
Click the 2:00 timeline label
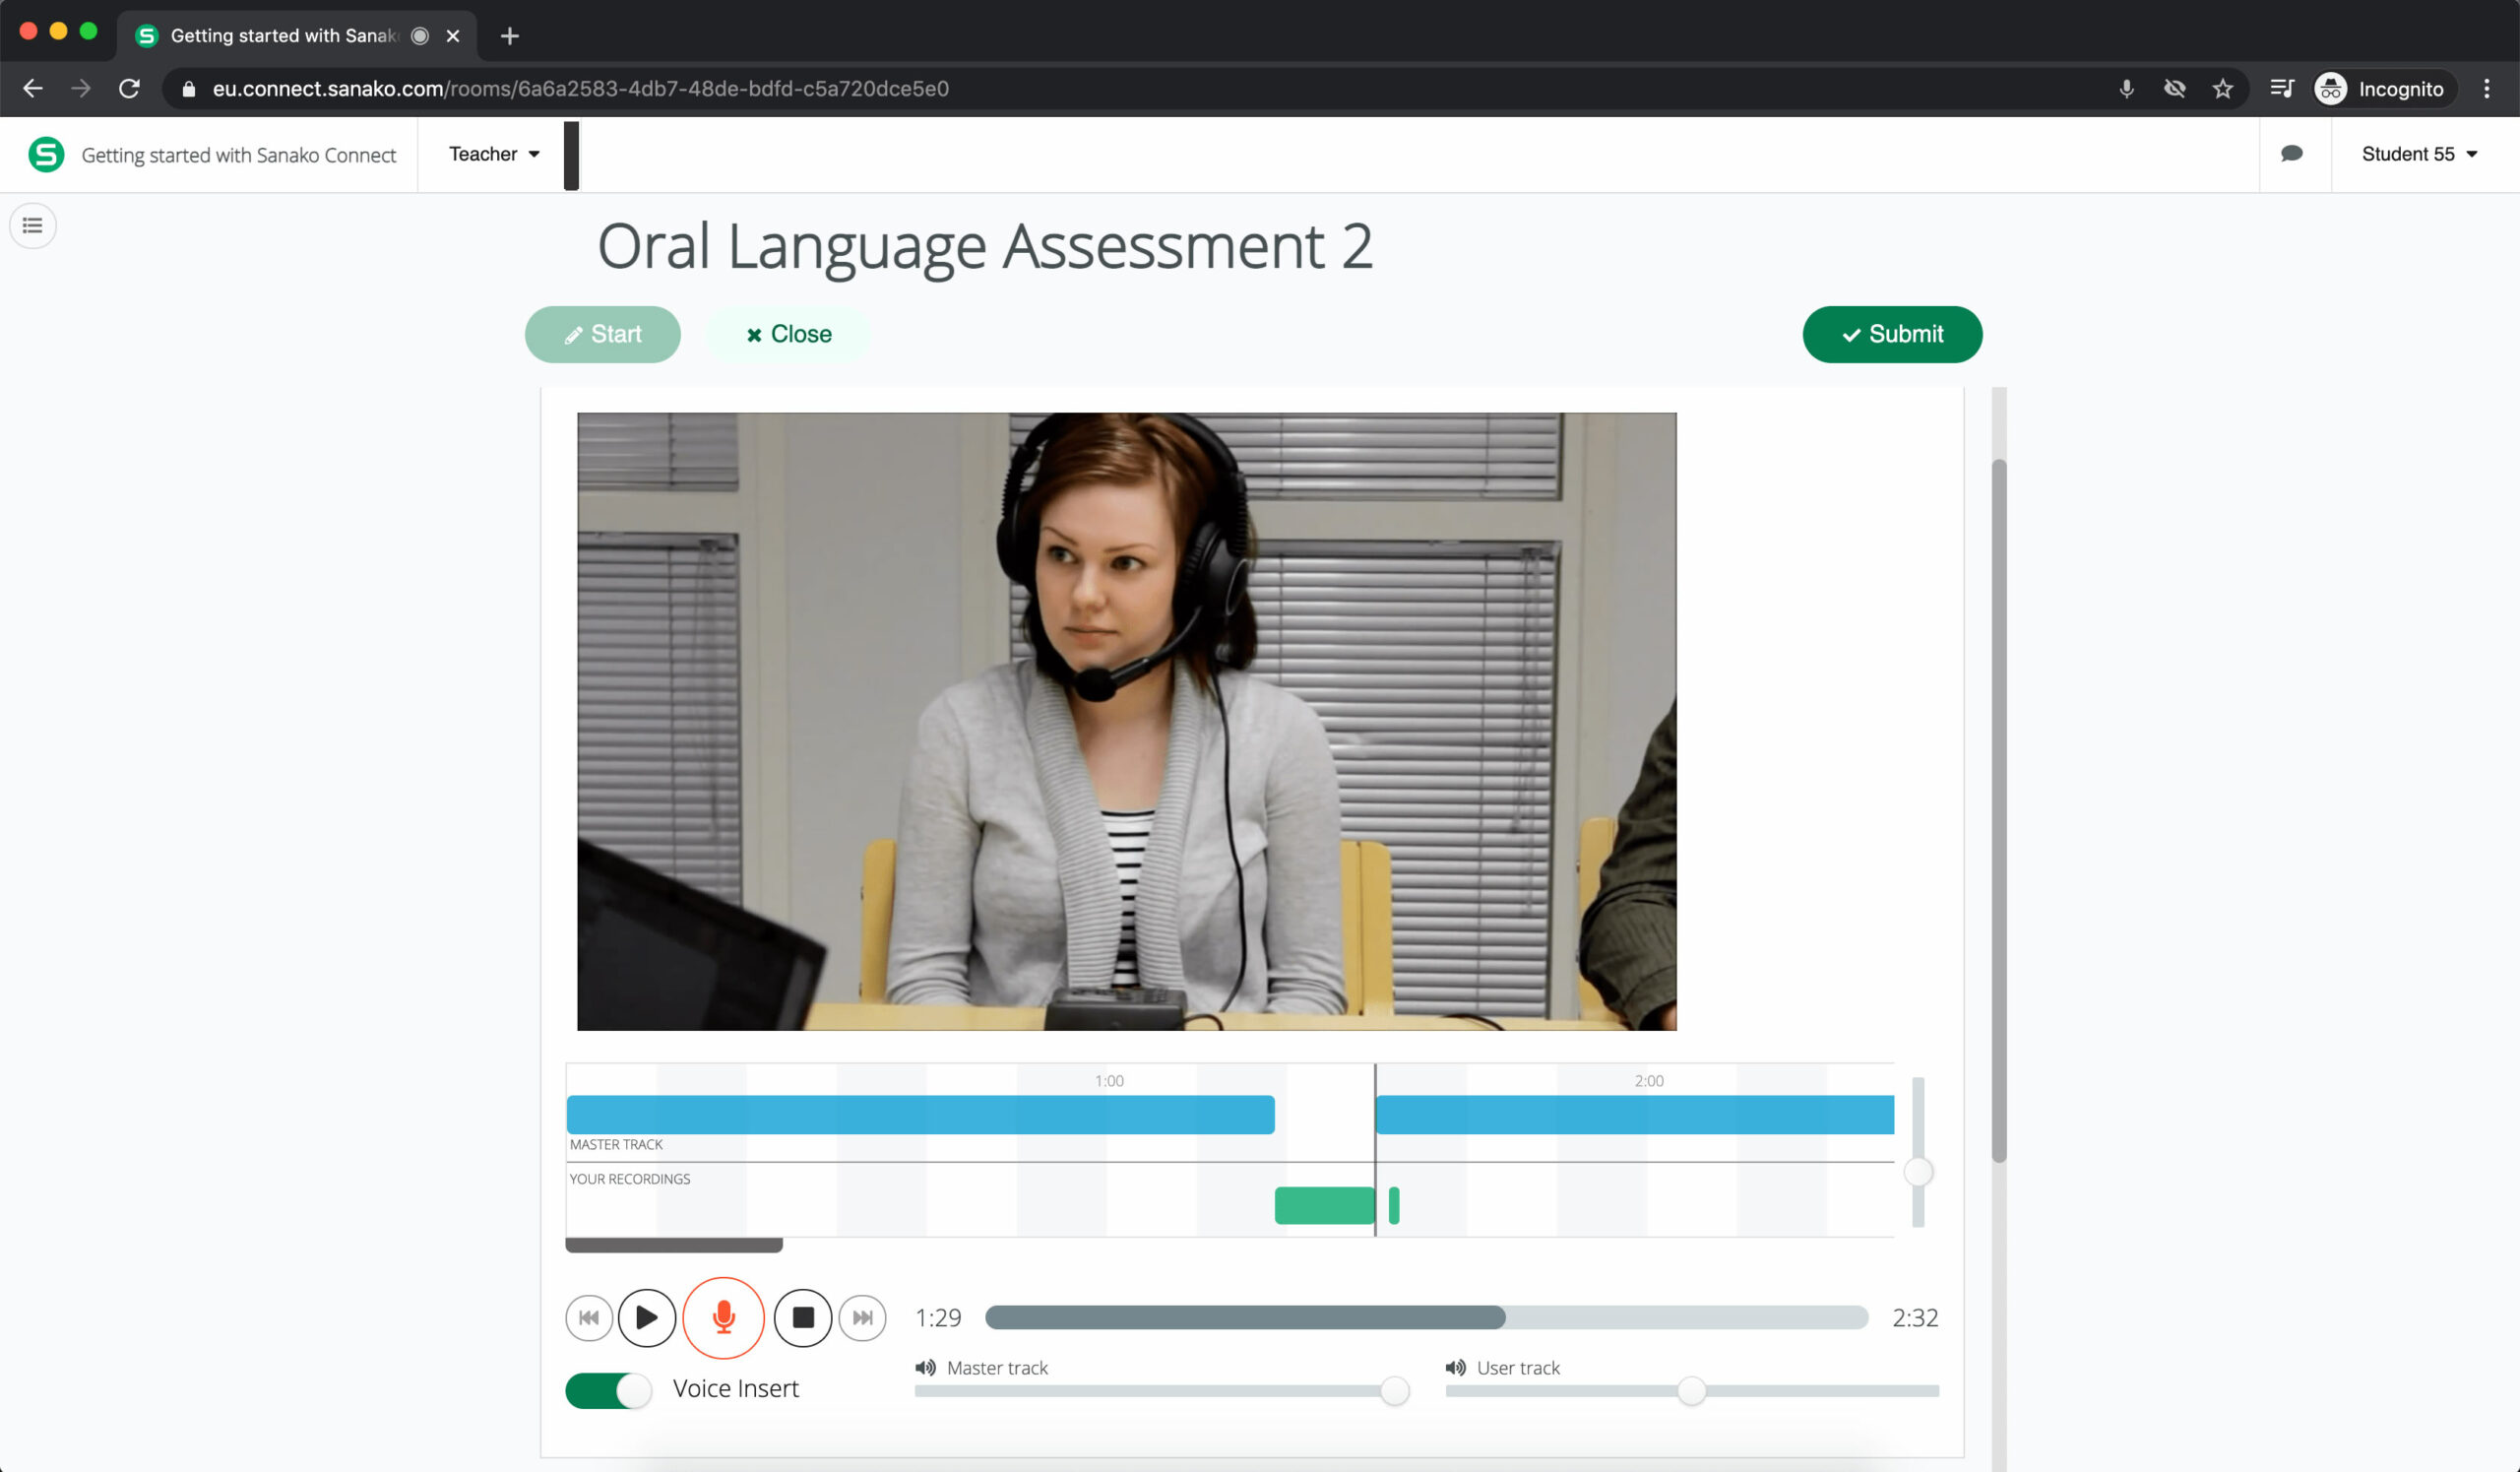coord(1649,1080)
